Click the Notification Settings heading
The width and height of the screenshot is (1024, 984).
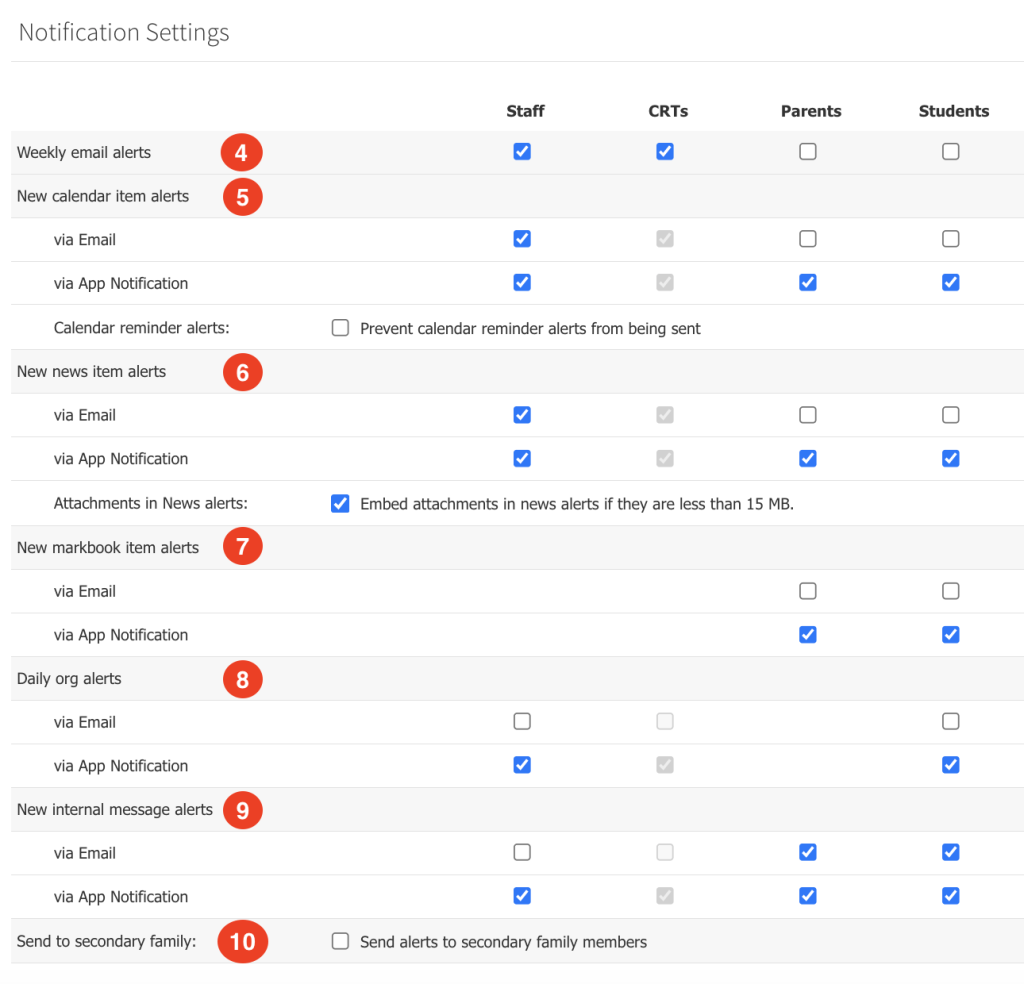coord(124,32)
